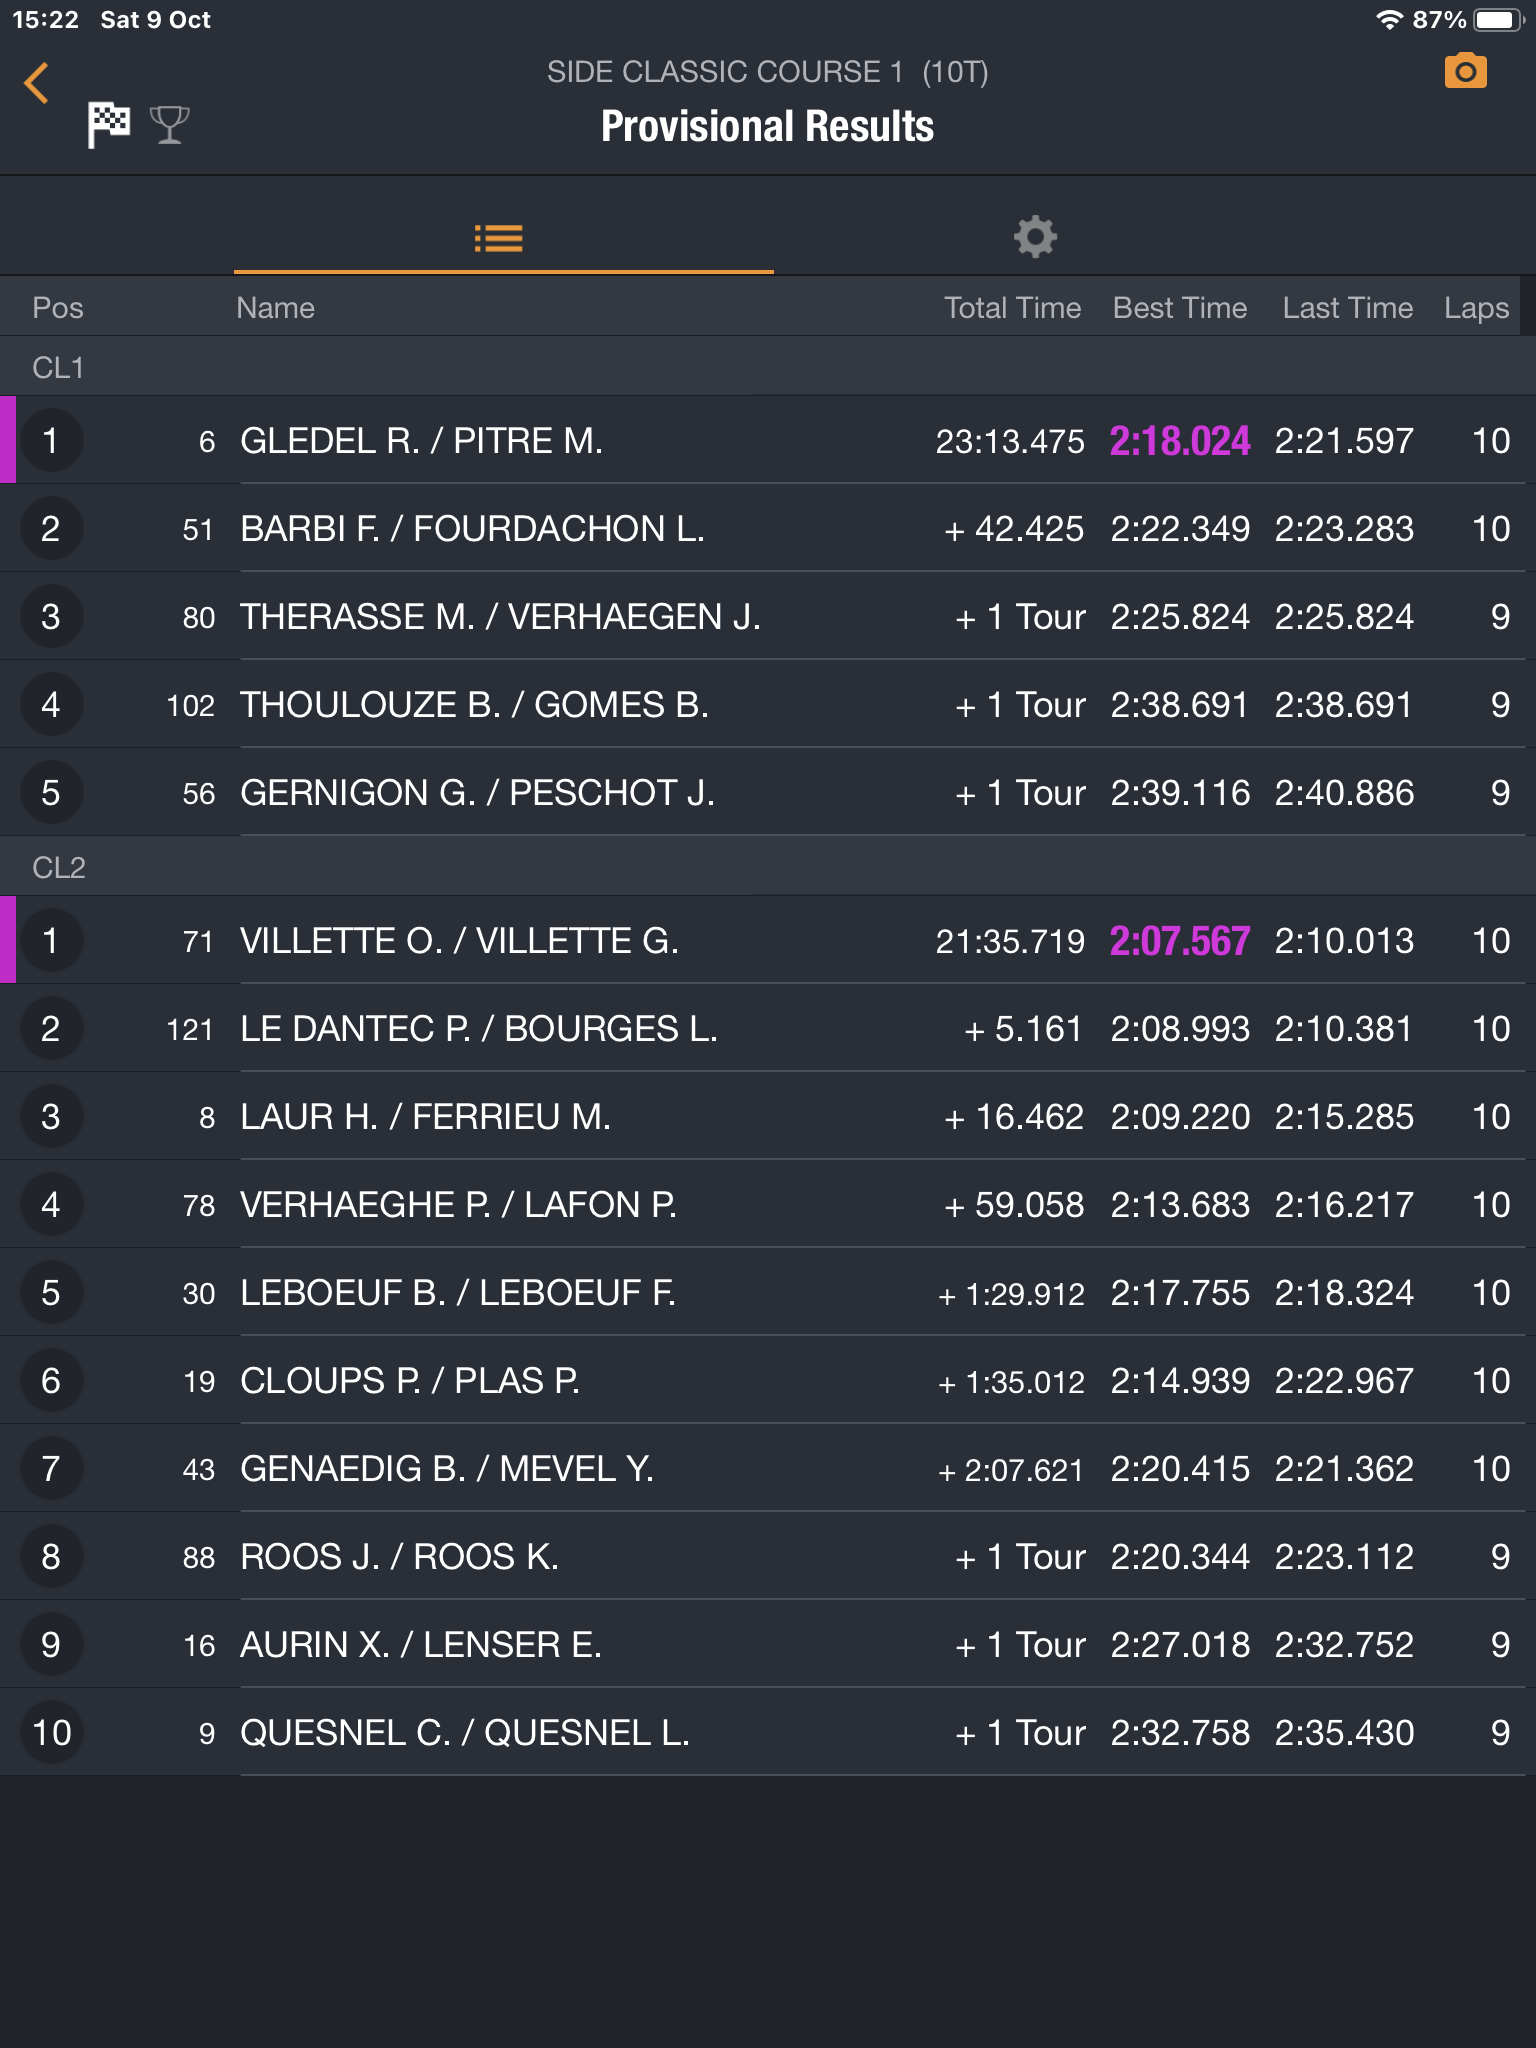This screenshot has height=2048, width=1536.
Task: Select the trophy icon
Action: point(169,125)
